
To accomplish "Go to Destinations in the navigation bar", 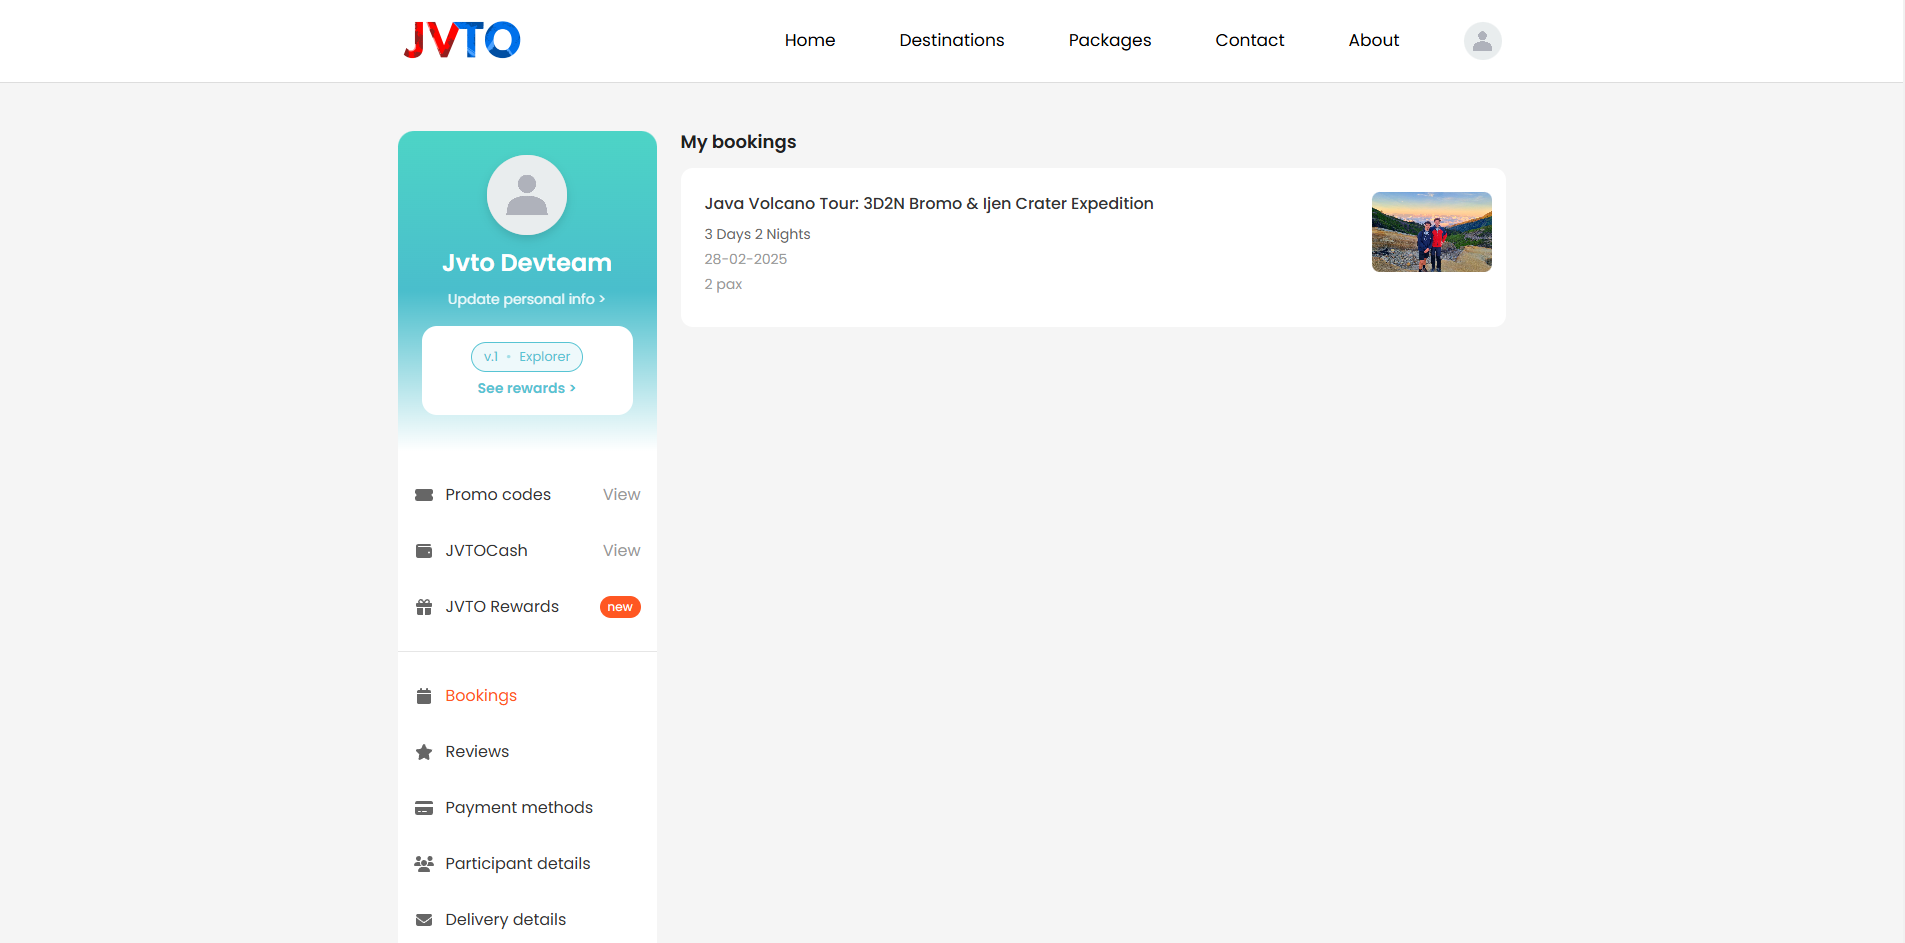I will (951, 40).
